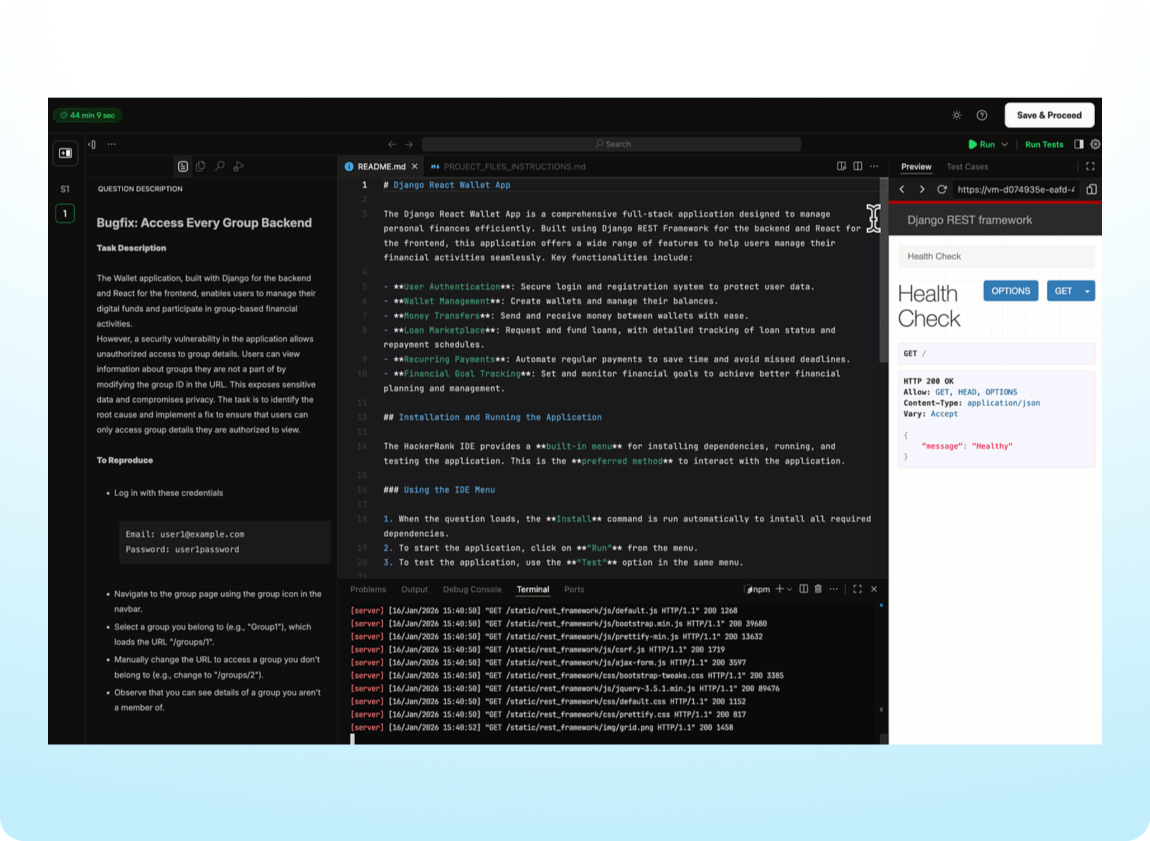Click the Email: user1@example.com credentials line

point(185,535)
